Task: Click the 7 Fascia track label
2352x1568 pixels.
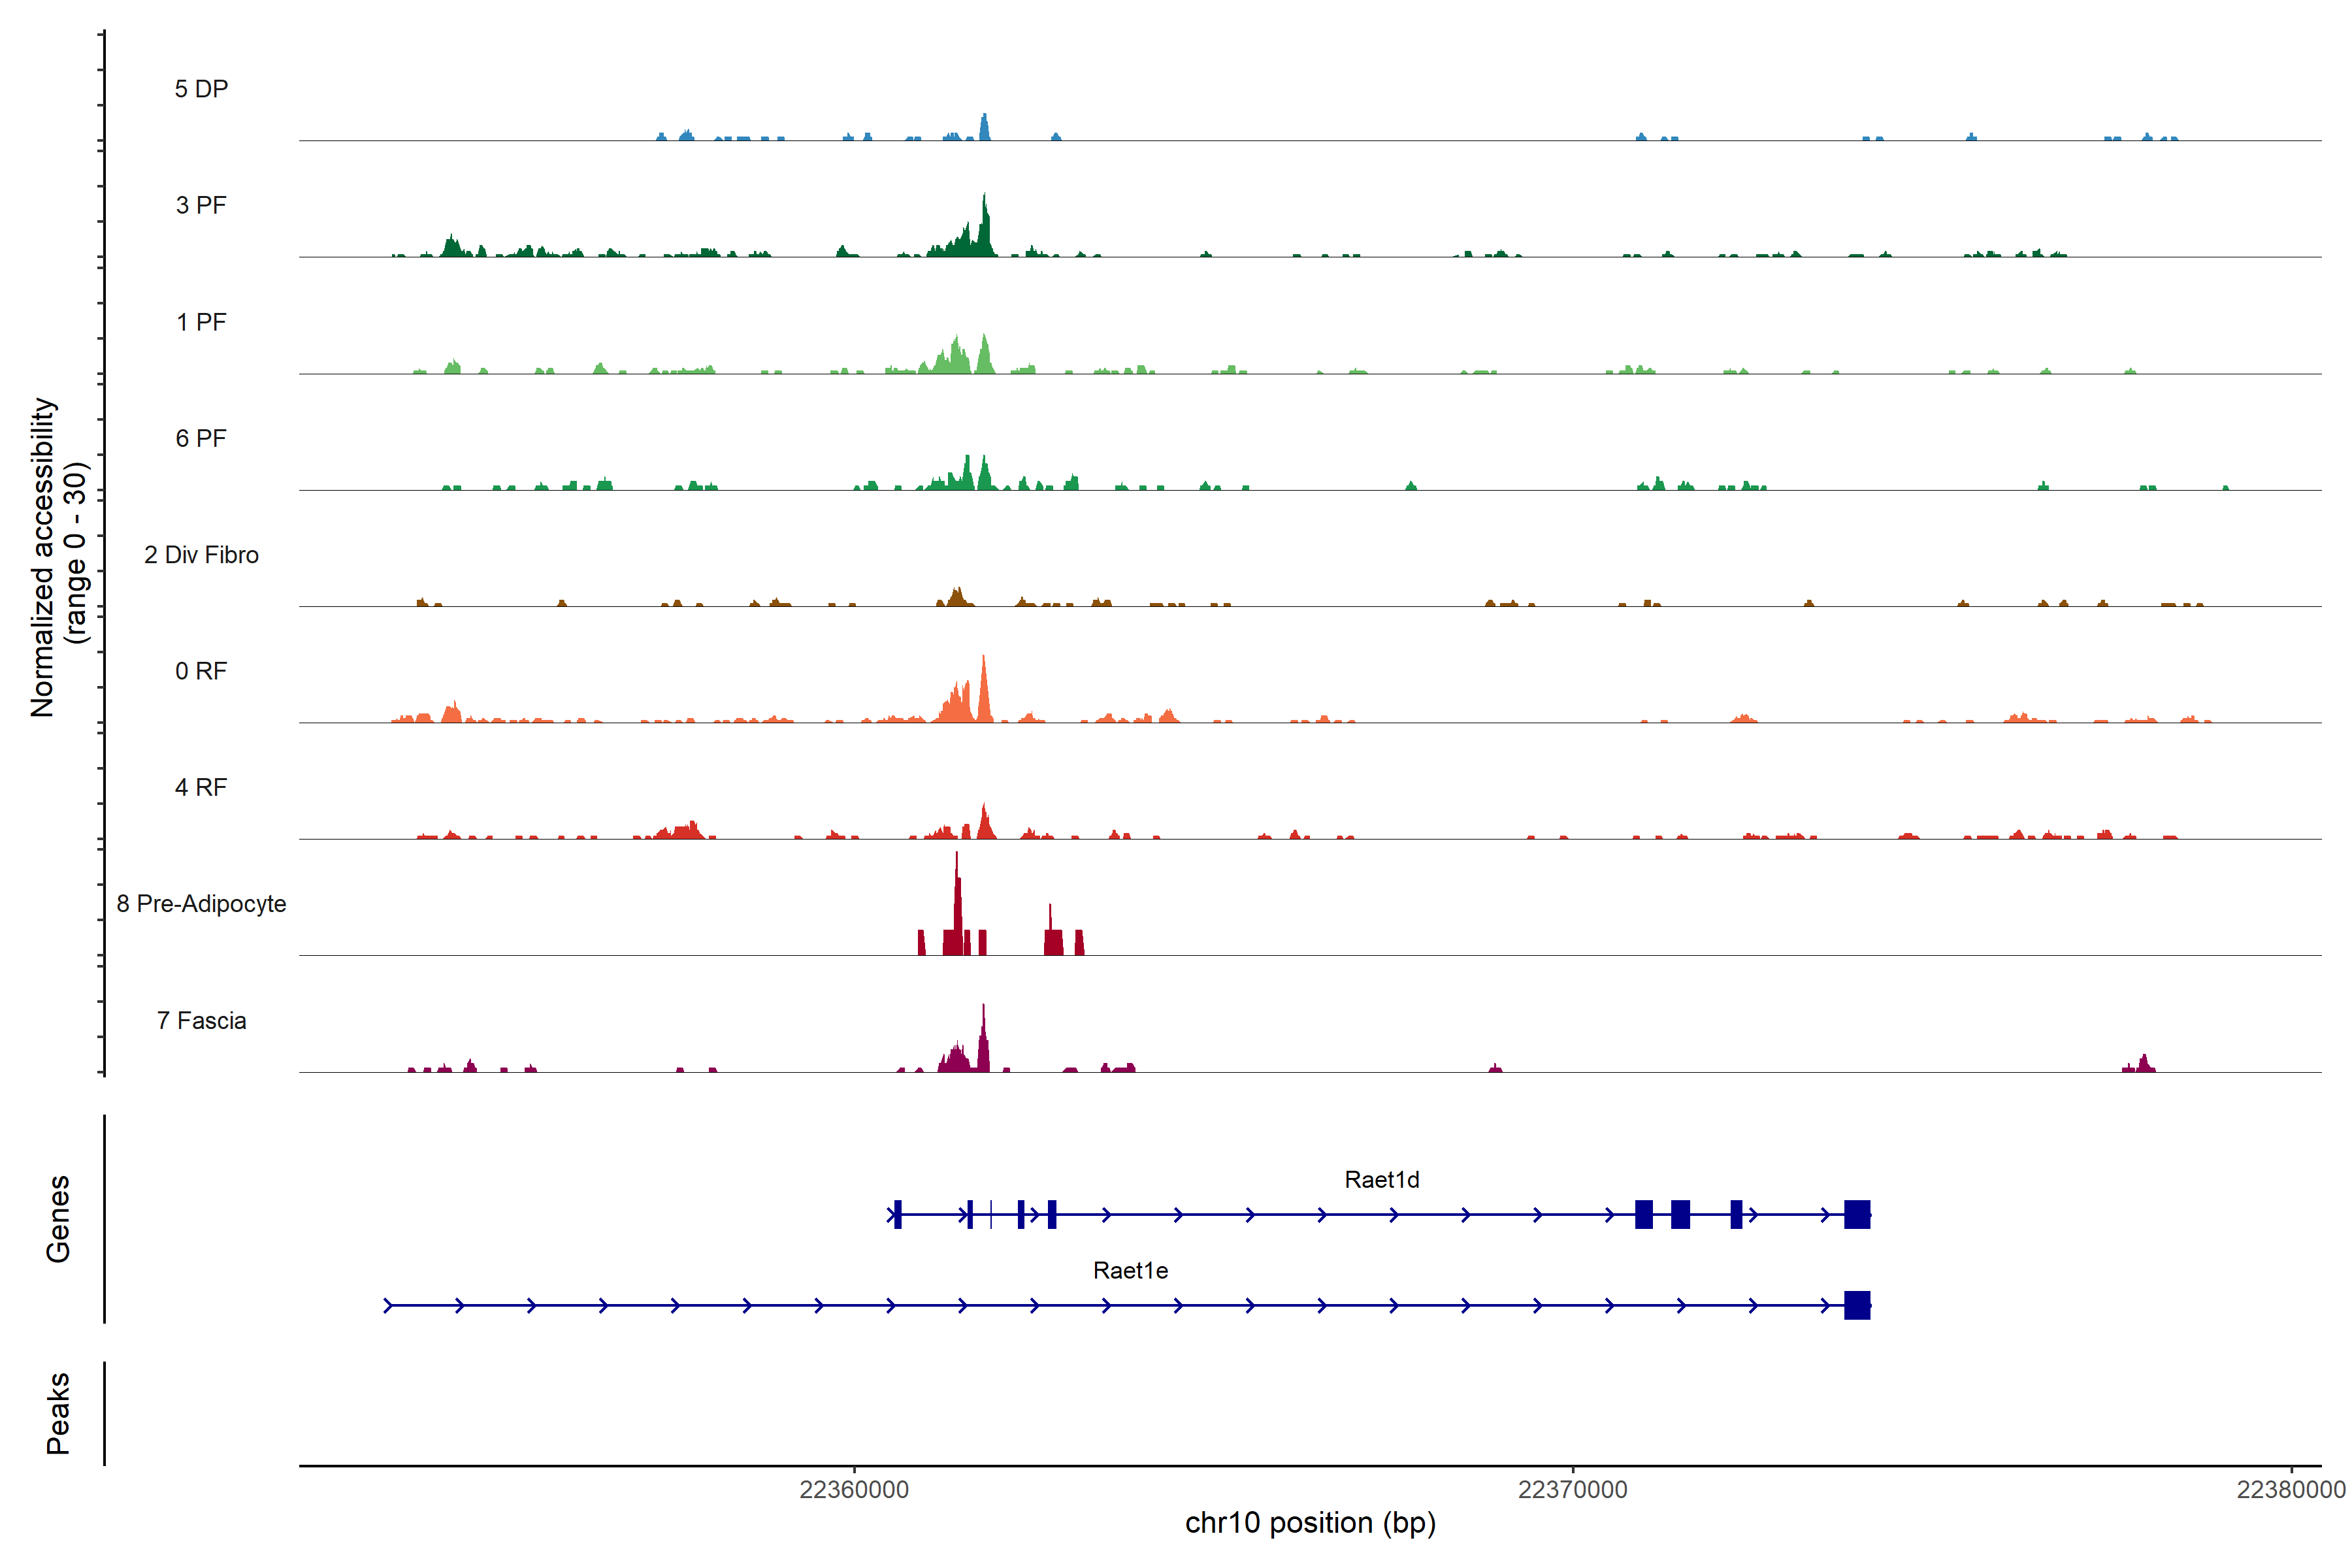Action: pyautogui.click(x=201, y=1020)
